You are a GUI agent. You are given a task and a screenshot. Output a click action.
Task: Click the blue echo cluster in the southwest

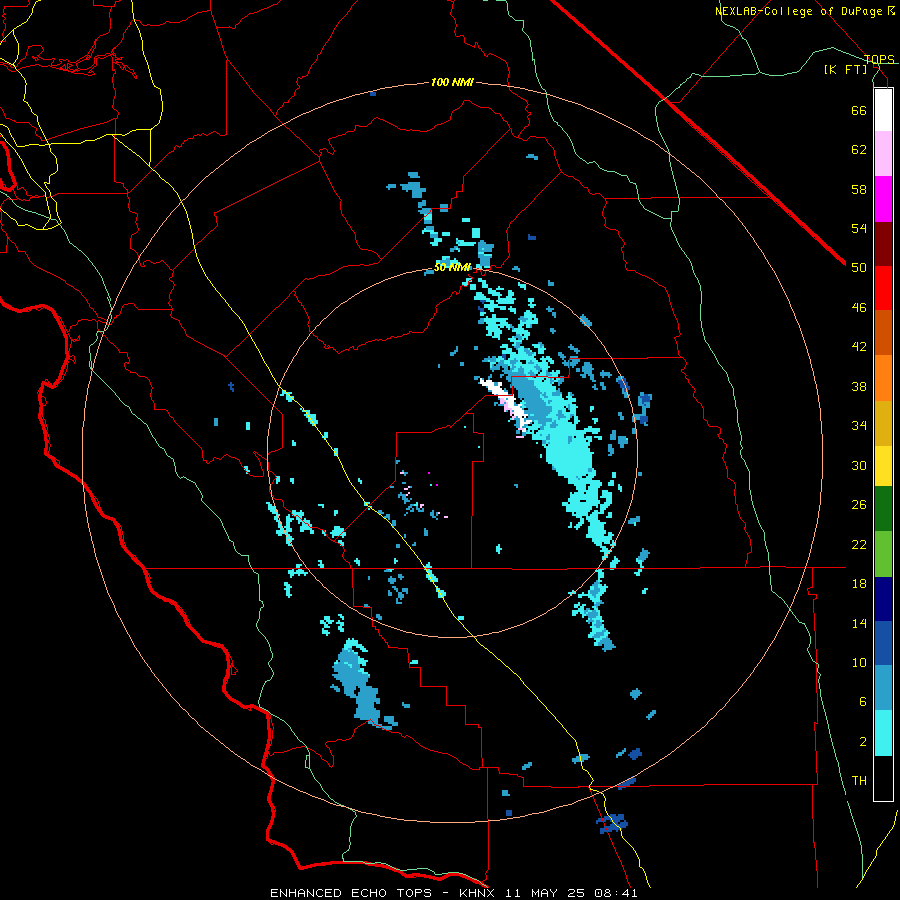pos(359,685)
